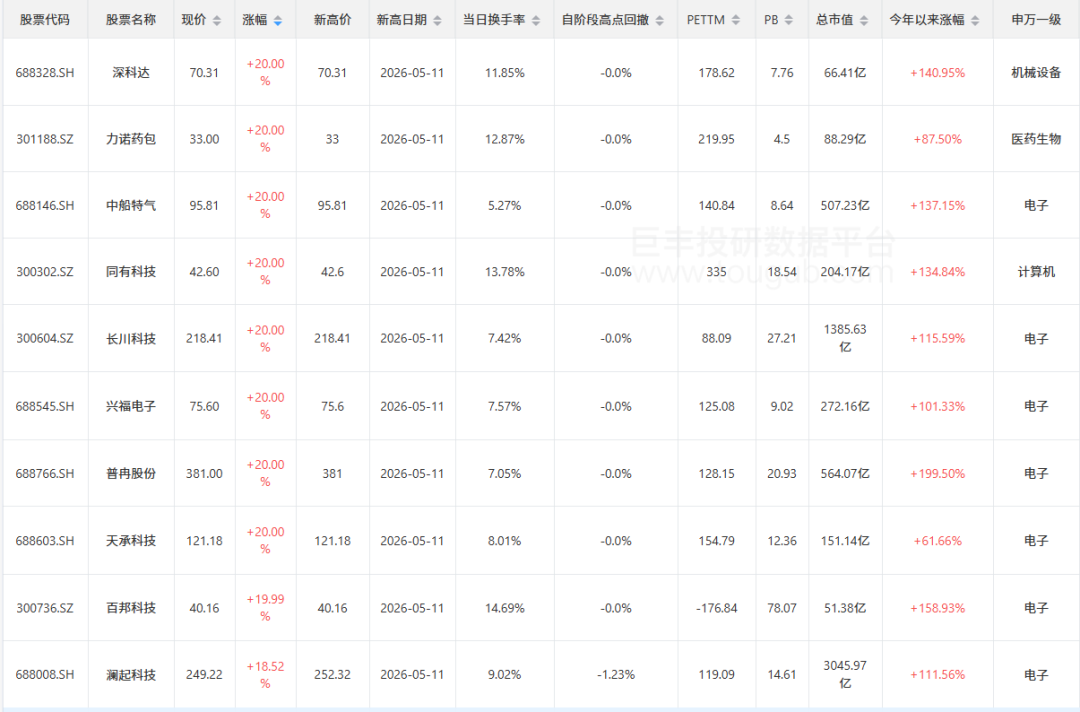Open stock code 688328.SH
The image size is (1080, 712).
(45, 72)
